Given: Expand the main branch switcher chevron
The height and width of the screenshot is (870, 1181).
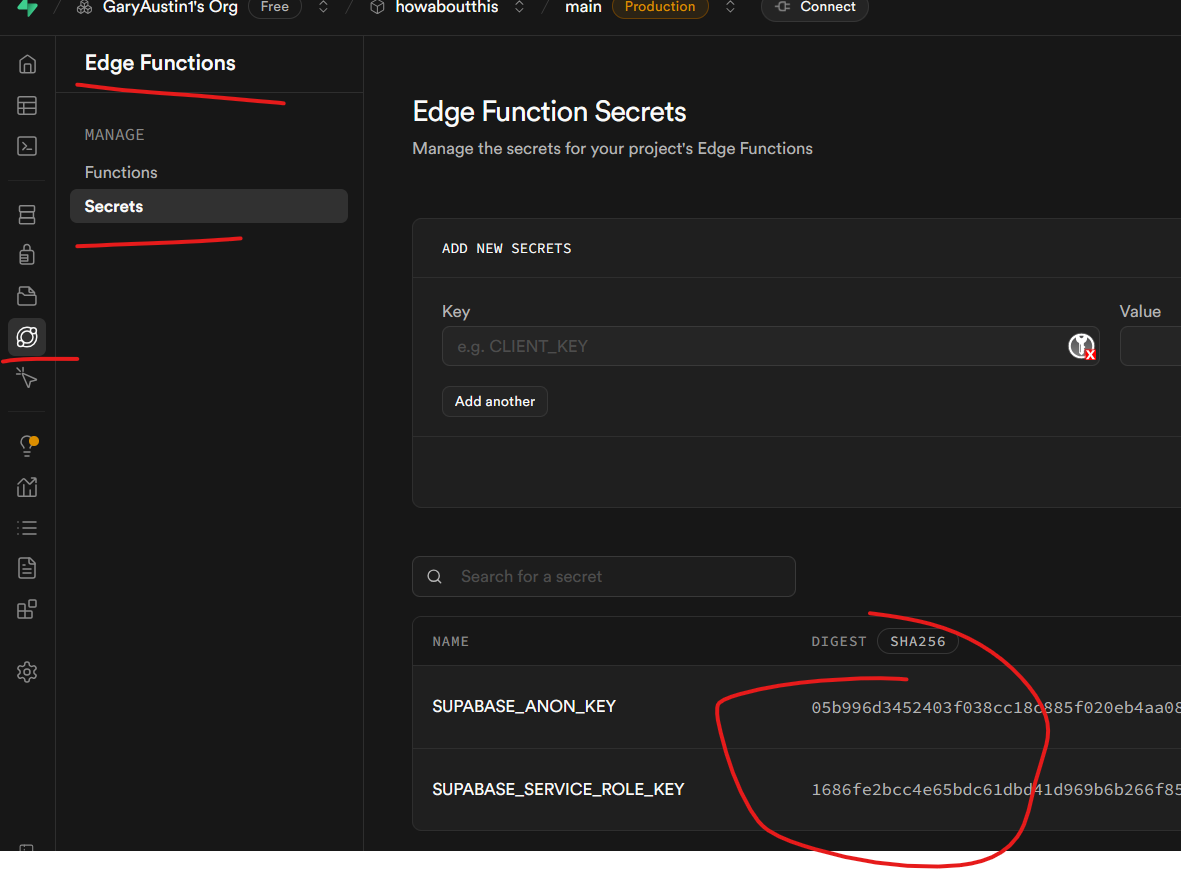Looking at the screenshot, I should click(731, 8).
